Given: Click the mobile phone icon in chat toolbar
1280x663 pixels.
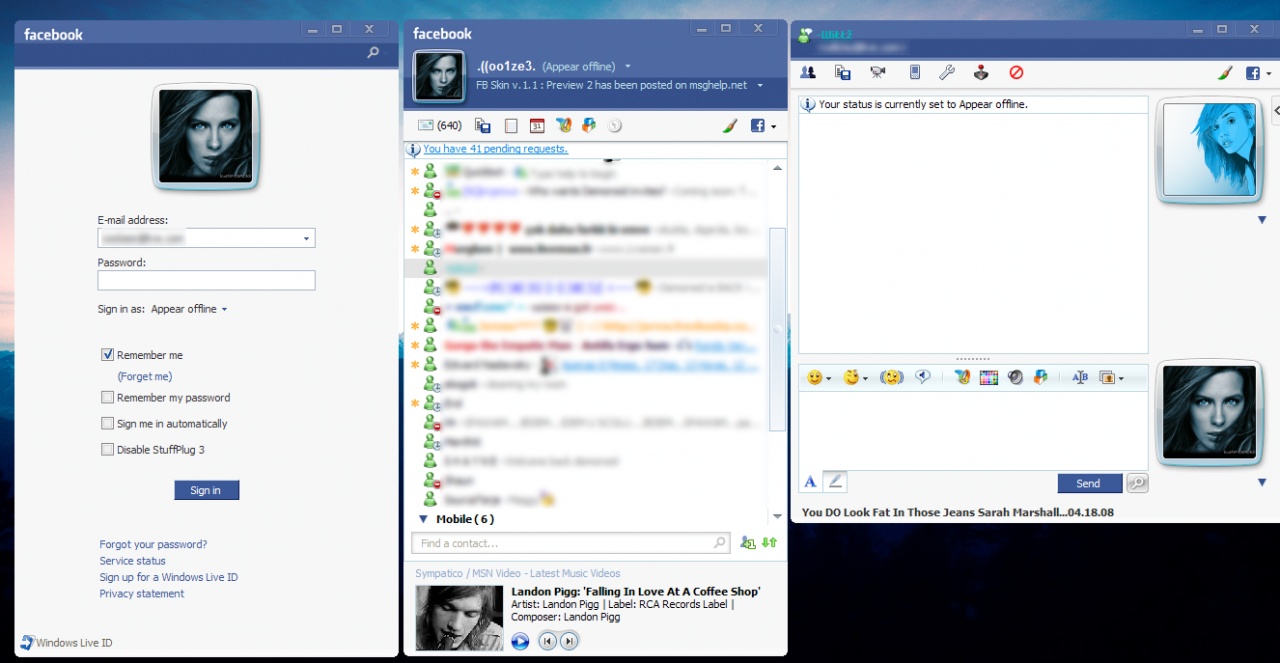Looking at the screenshot, I should click(914, 72).
